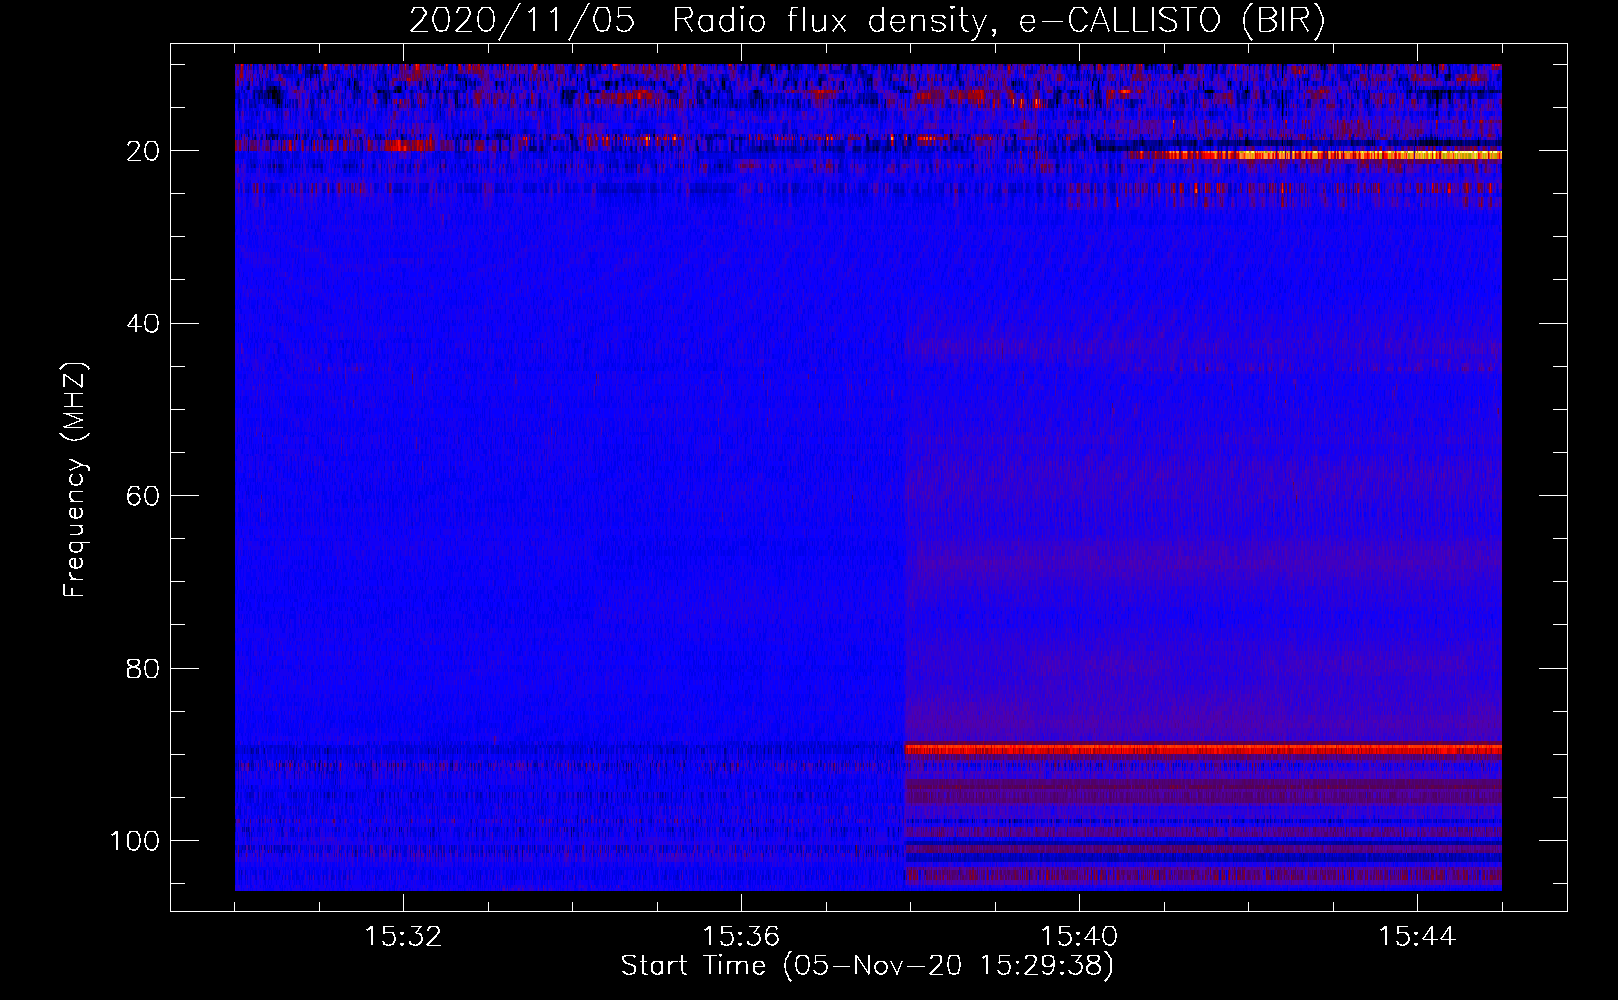This screenshot has height=1000, width=1618.
Task: Select the 20 frequency tick label
Action: (143, 151)
